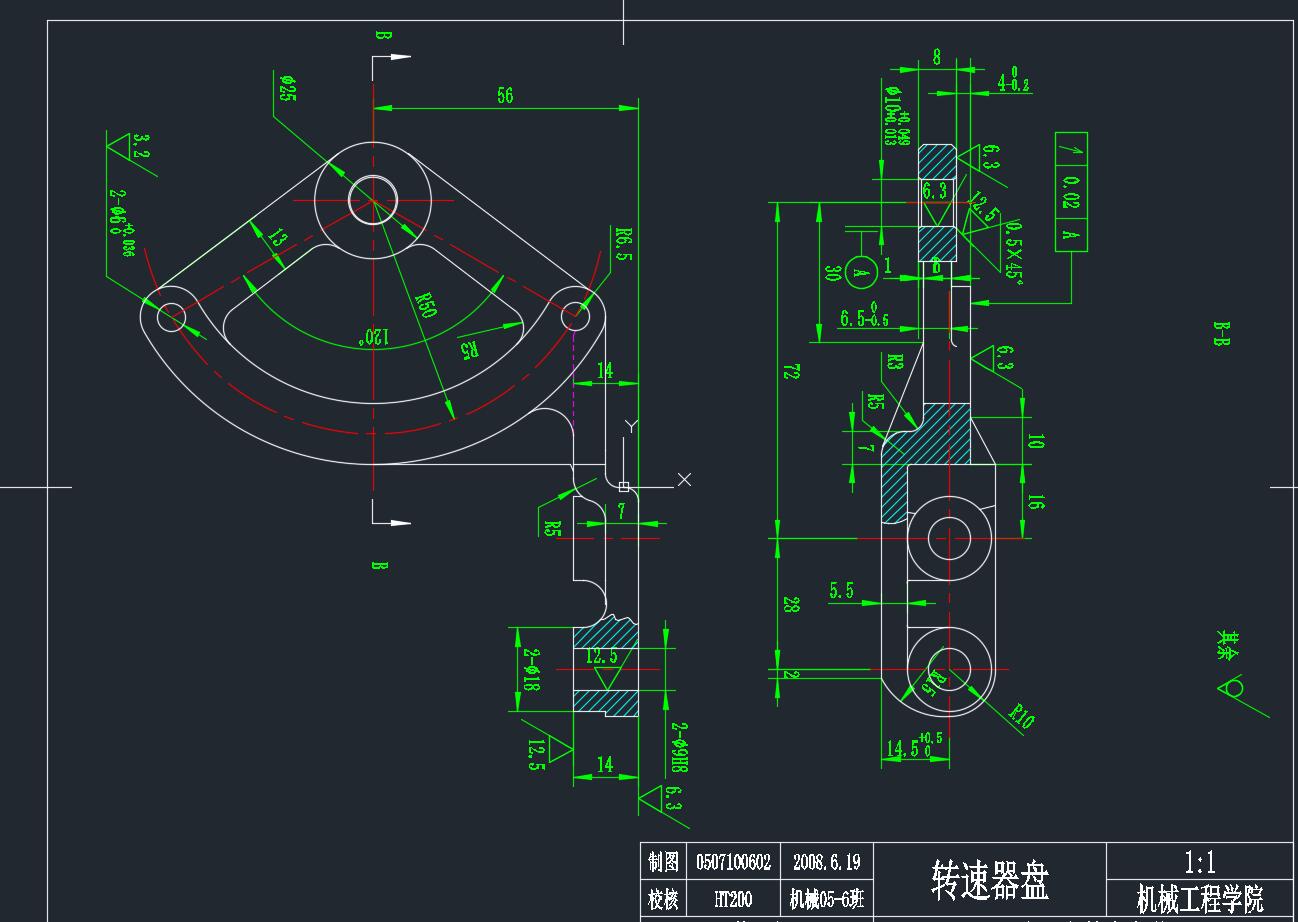Select the B-B section view label
1298x922 pixels.
point(1221,334)
